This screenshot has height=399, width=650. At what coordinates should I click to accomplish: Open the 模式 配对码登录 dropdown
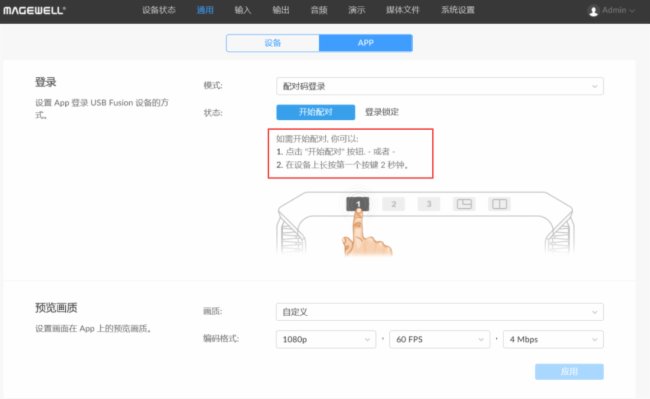coord(439,86)
